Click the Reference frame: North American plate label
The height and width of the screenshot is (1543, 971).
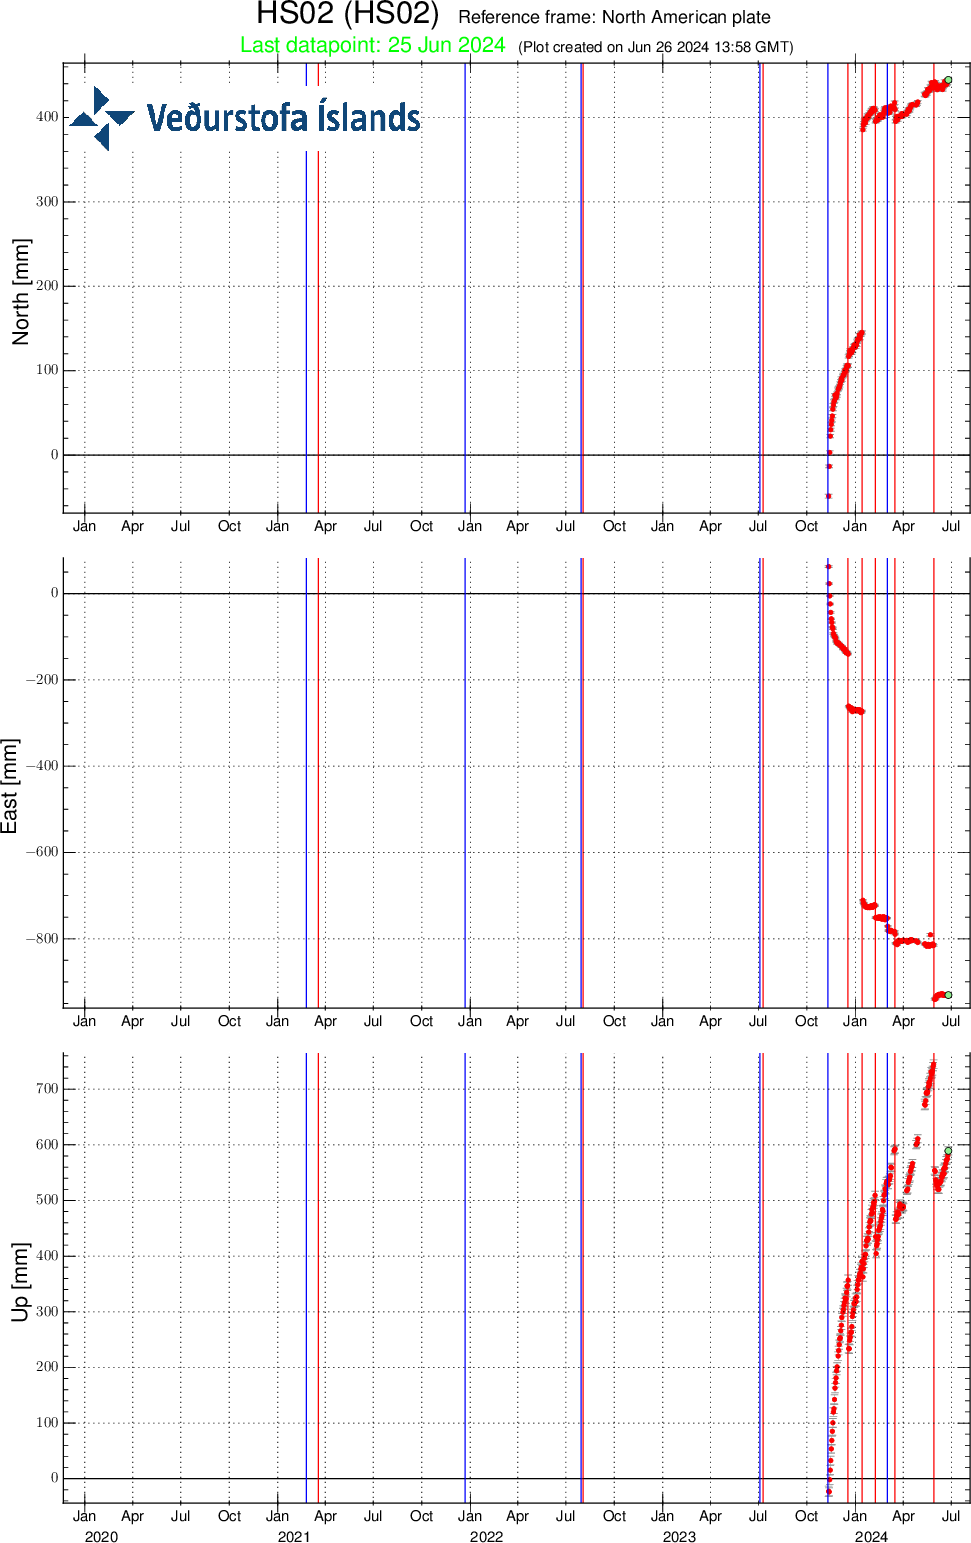point(613,17)
